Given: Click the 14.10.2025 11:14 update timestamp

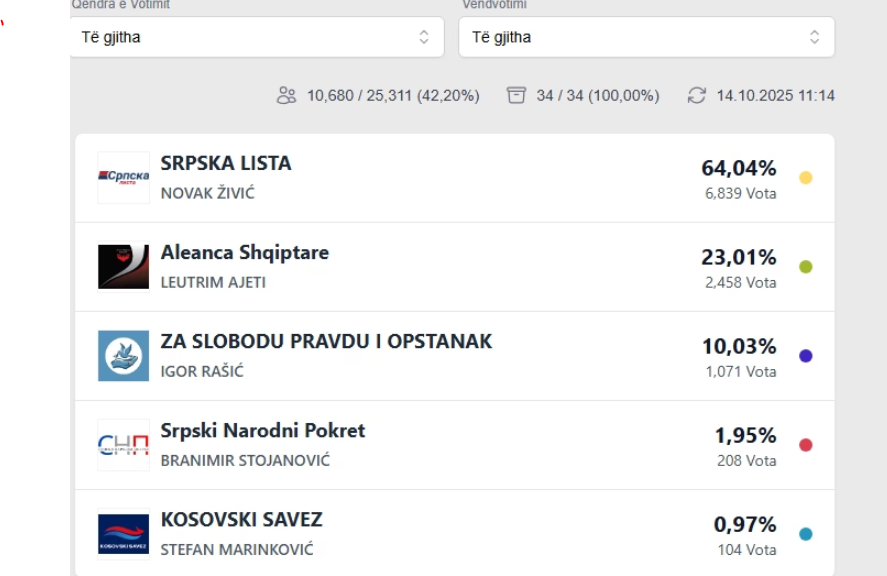Looking at the screenshot, I should tap(775, 96).
